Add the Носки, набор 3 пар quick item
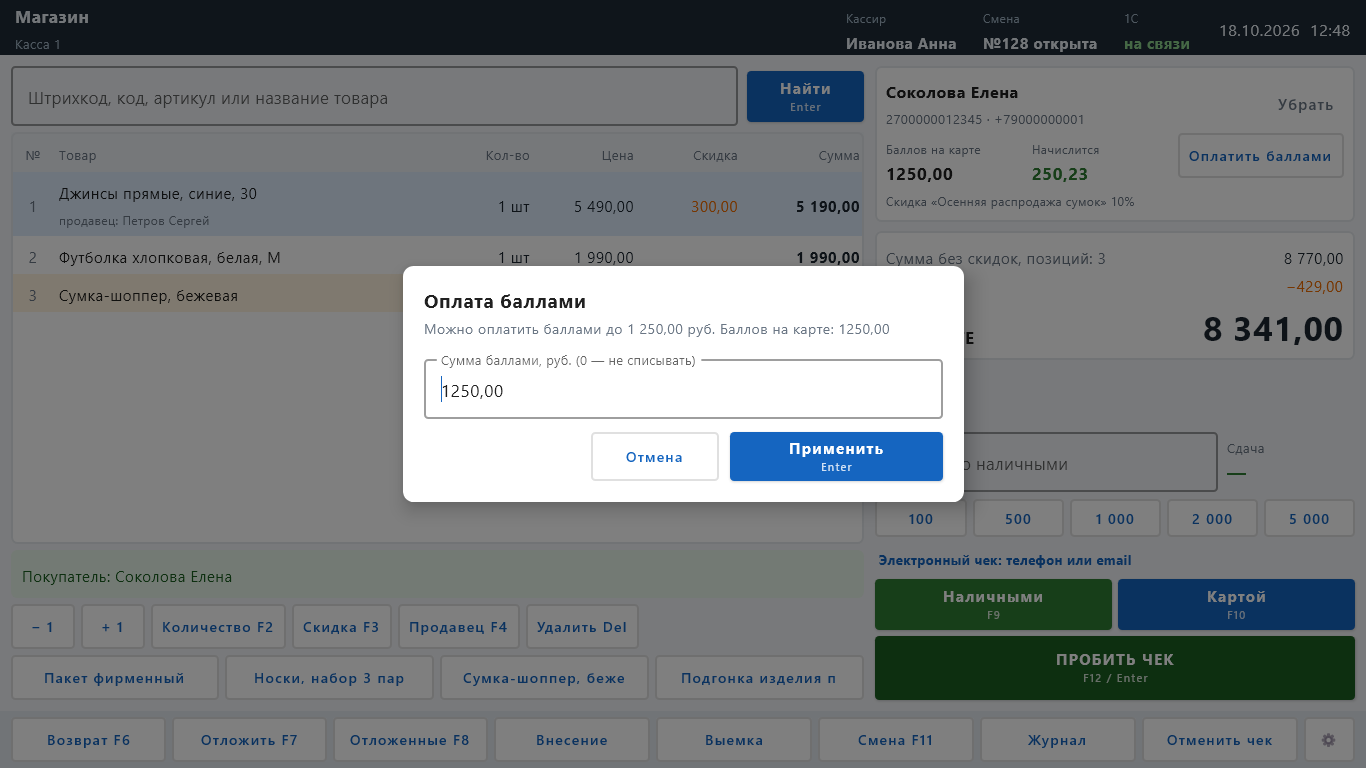 [329, 678]
